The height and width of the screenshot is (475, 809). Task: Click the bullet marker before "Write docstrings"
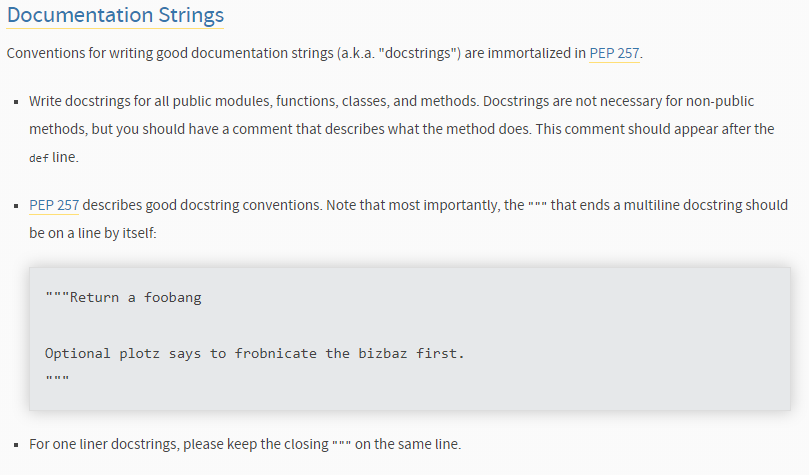coord(15,102)
